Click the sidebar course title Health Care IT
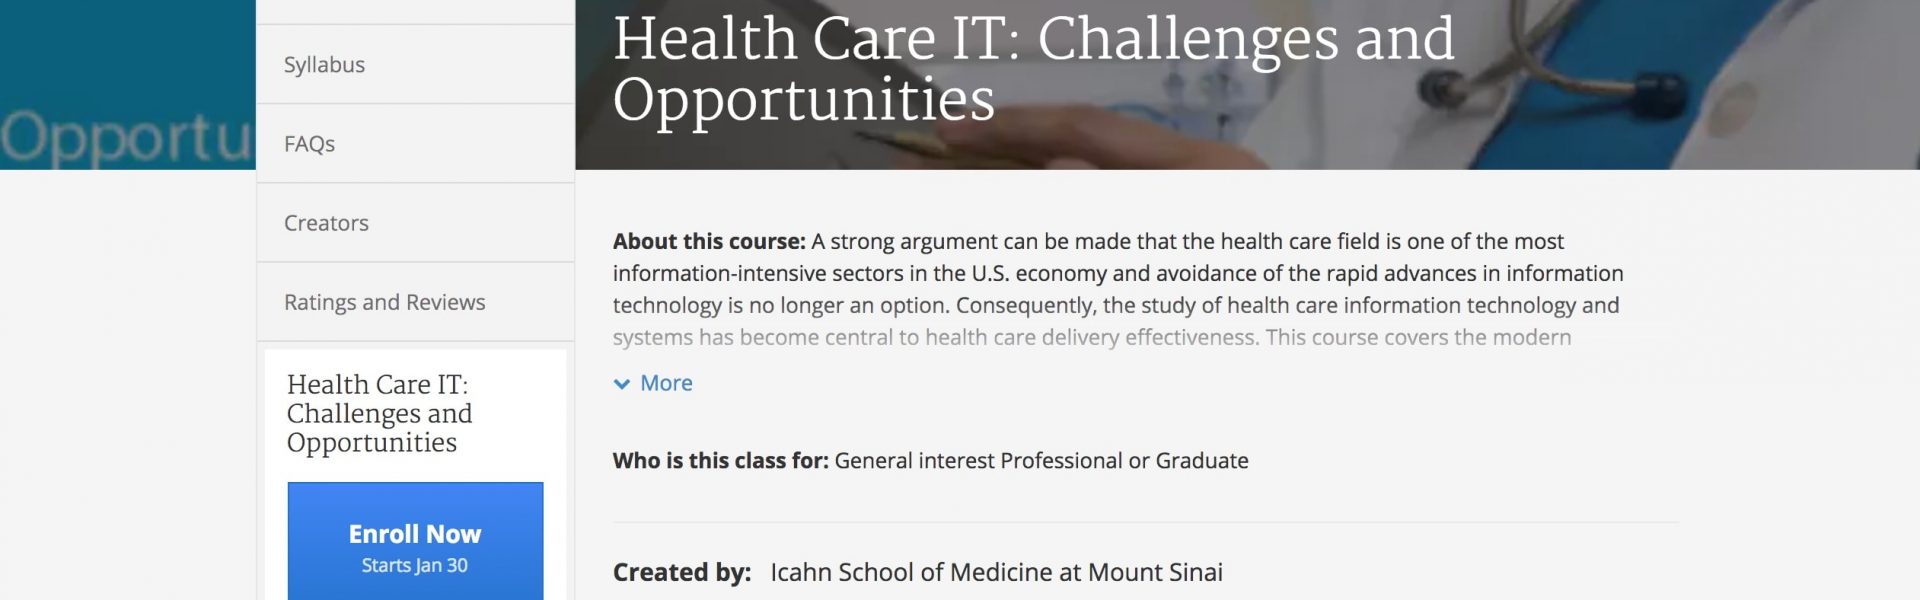The height and width of the screenshot is (600, 1920). click(x=379, y=413)
